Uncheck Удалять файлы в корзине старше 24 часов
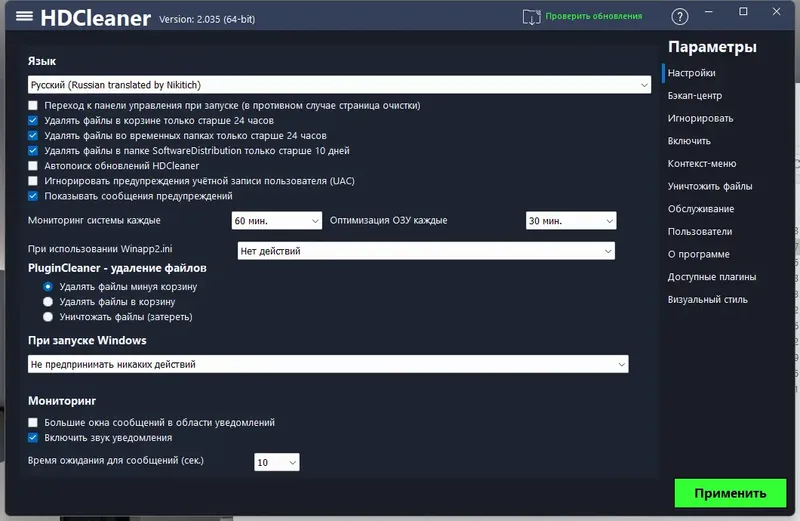800x521 pixels. click(33, 120)
